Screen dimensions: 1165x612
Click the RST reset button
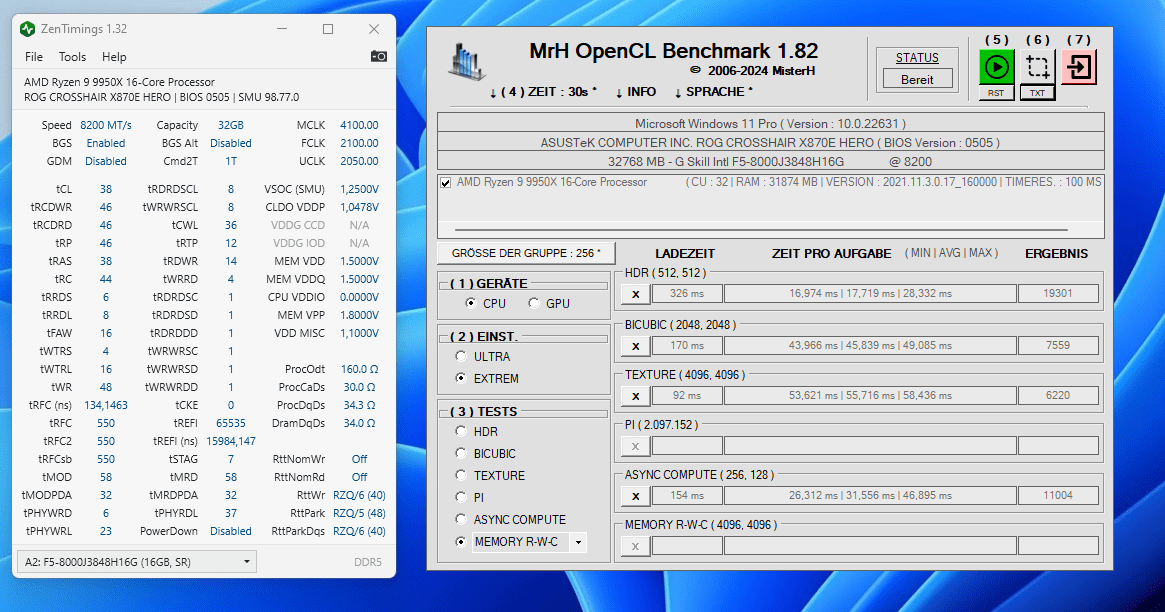point(996,93)
